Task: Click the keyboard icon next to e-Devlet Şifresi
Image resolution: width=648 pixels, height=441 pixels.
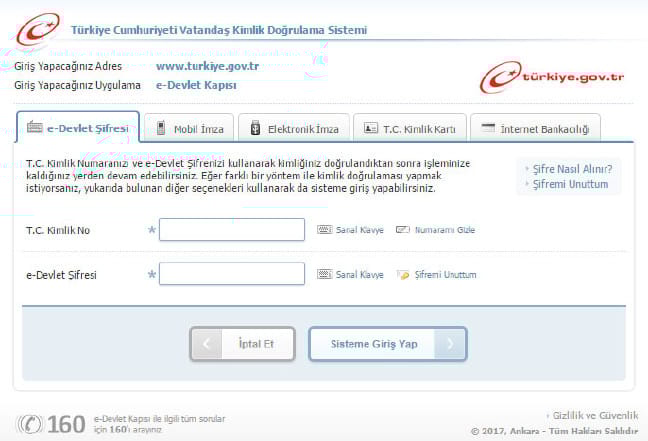Action: [324, 274]
